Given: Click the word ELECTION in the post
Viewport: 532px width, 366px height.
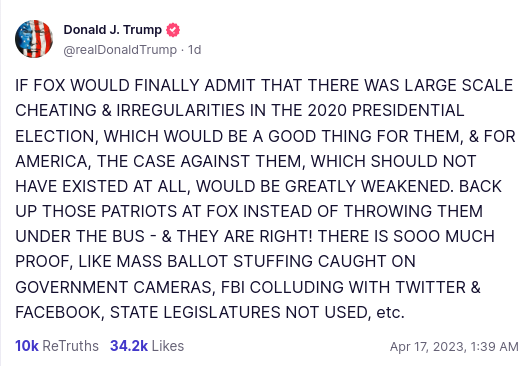Looking at the screenshot, I should tap(54, 136).
